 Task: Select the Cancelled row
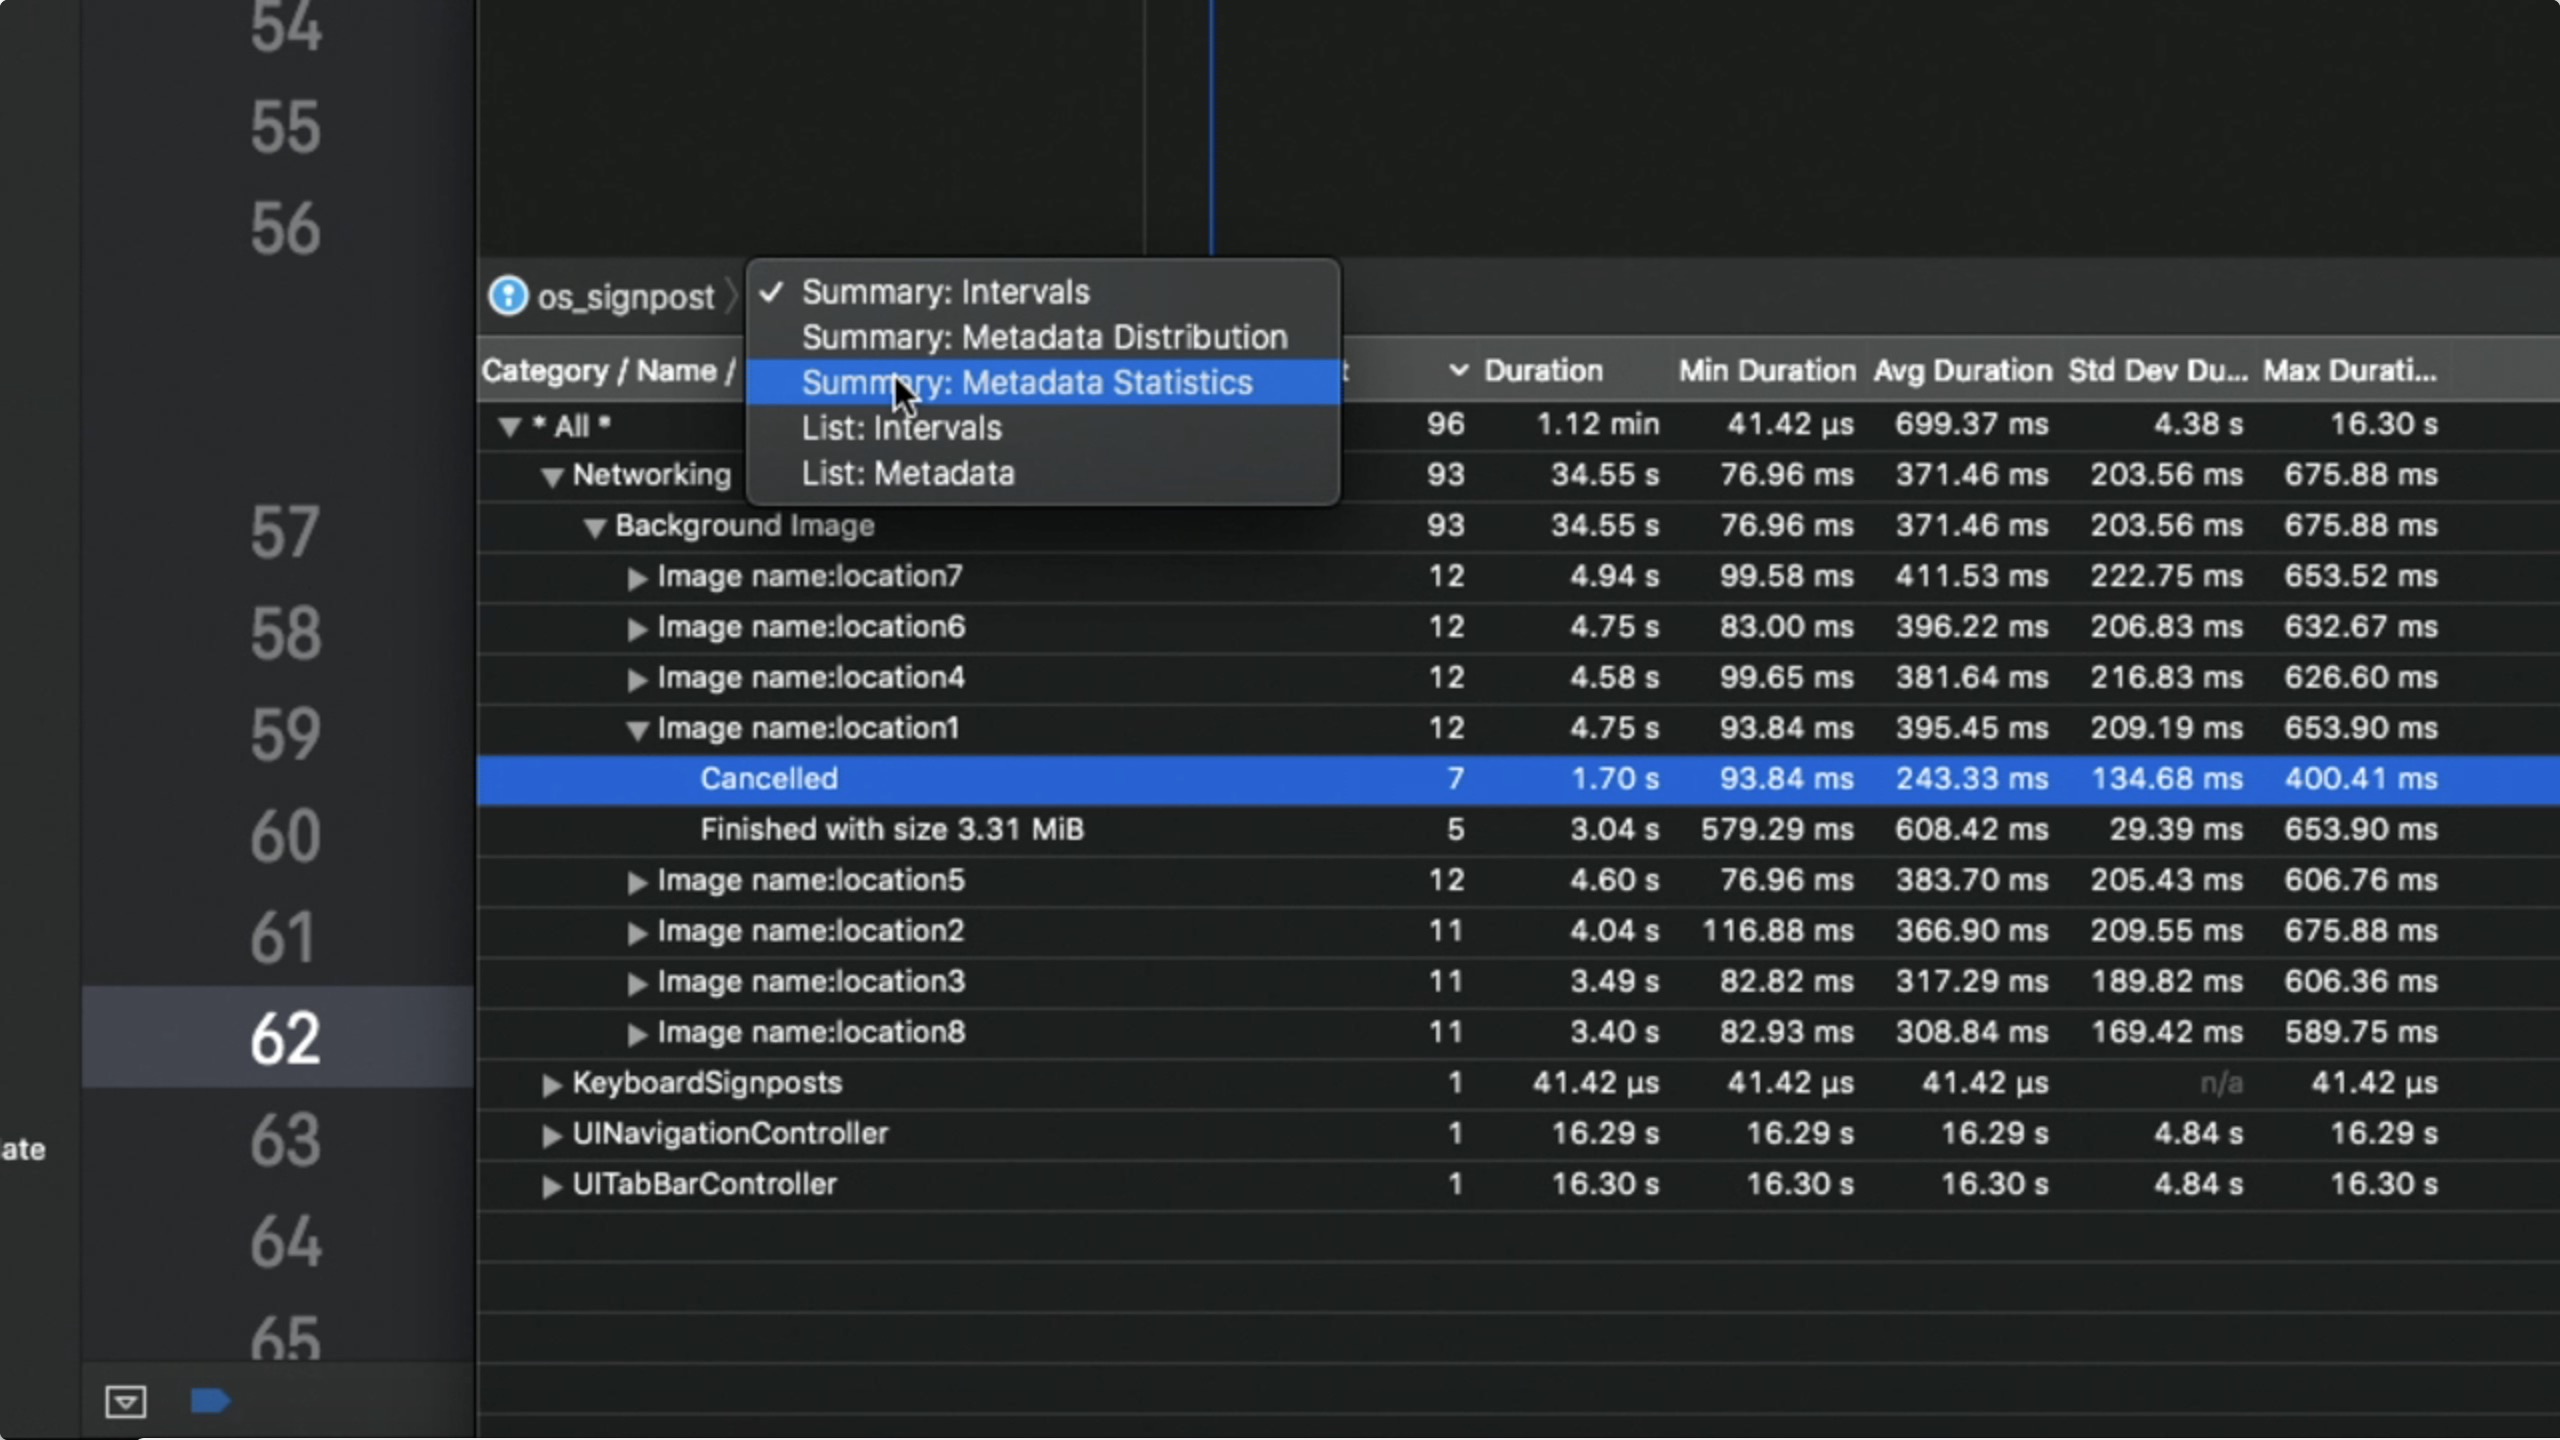(768, 779)
